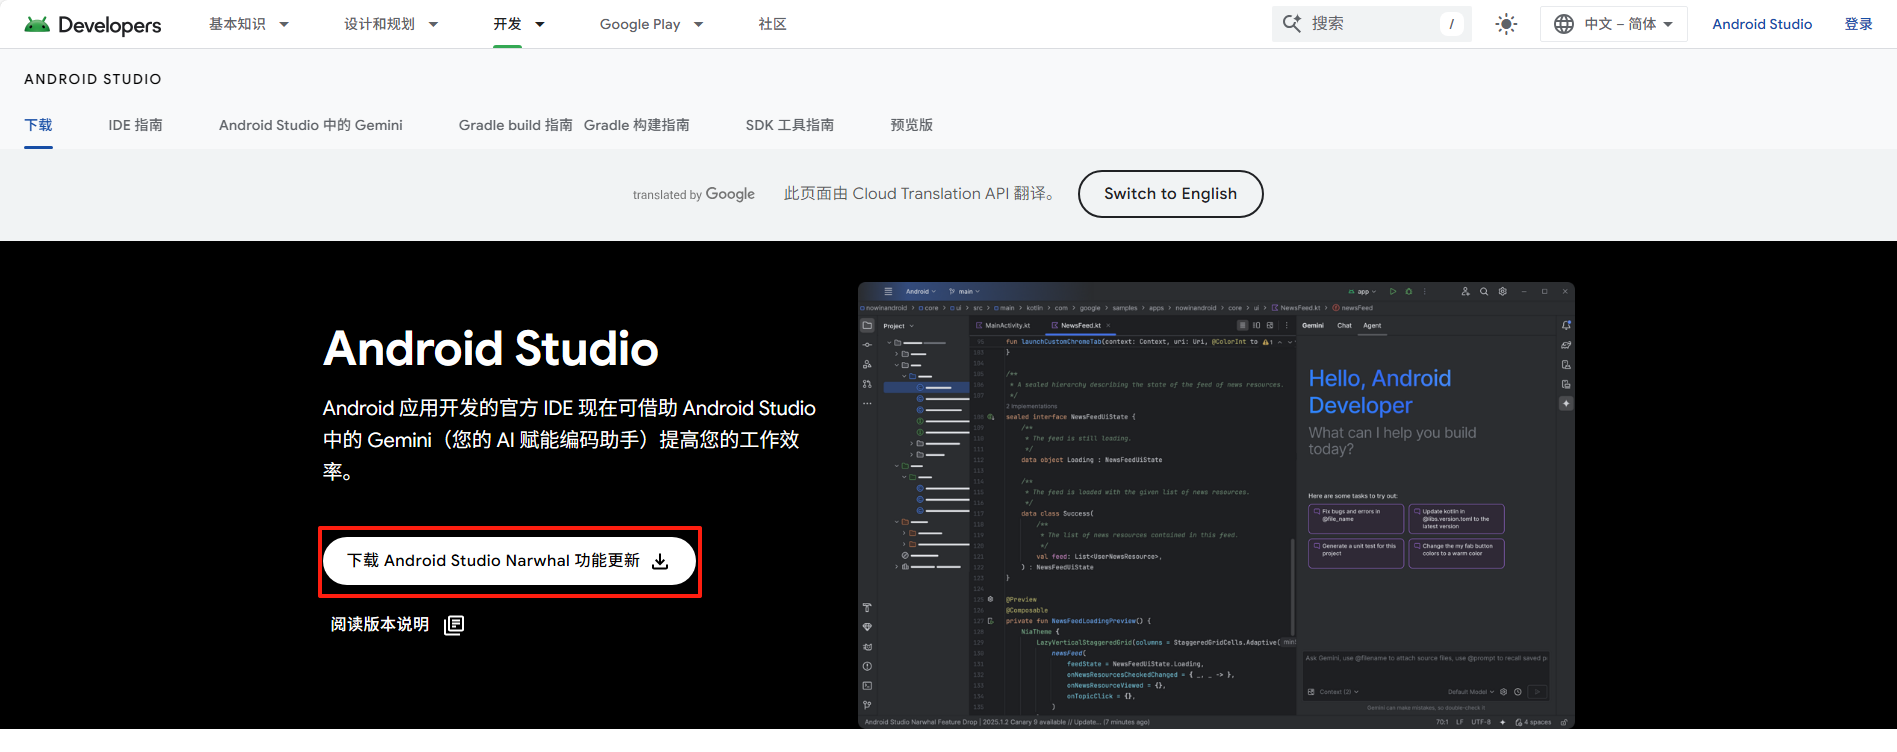The image size is (1897, 752).
Task: Click the 搜索 search input field
Action: 1372,24
